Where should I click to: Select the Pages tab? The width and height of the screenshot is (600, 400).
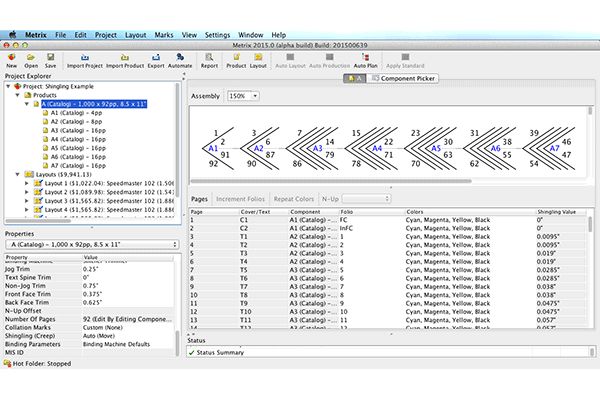tap(199, 199)
